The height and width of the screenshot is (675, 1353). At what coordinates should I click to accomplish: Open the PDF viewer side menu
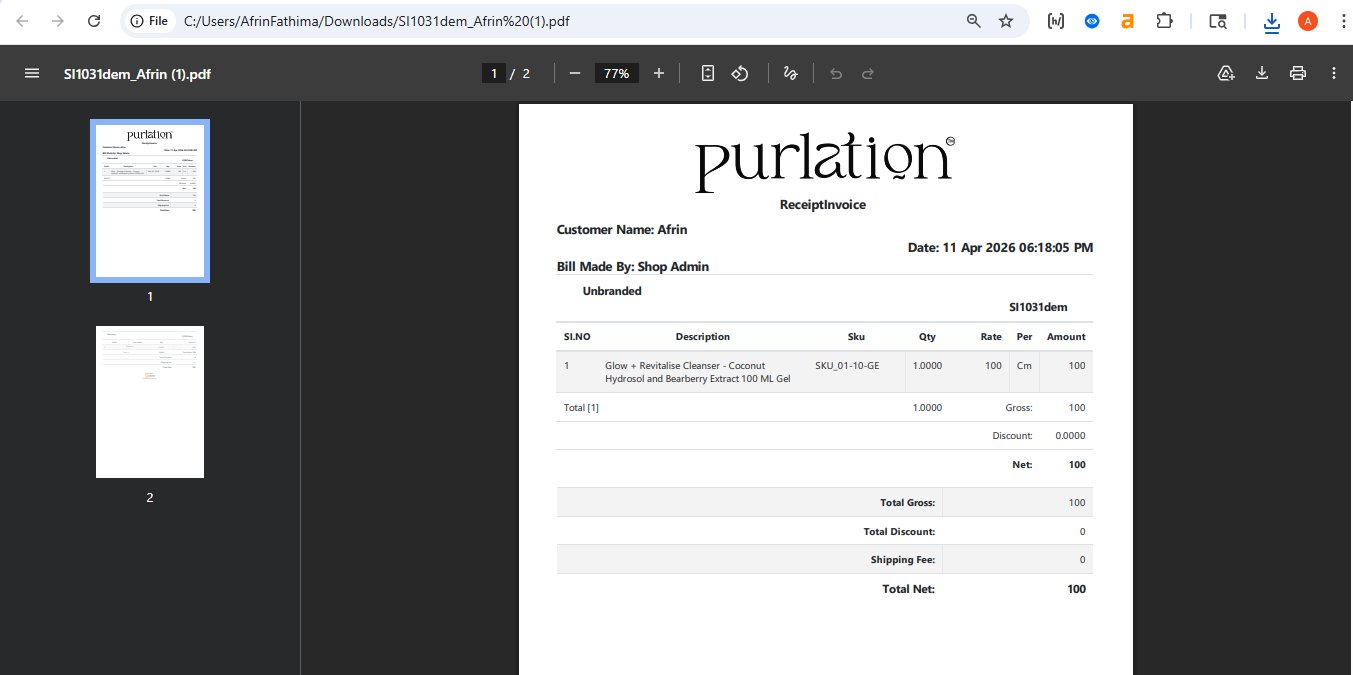coord(31,72)
